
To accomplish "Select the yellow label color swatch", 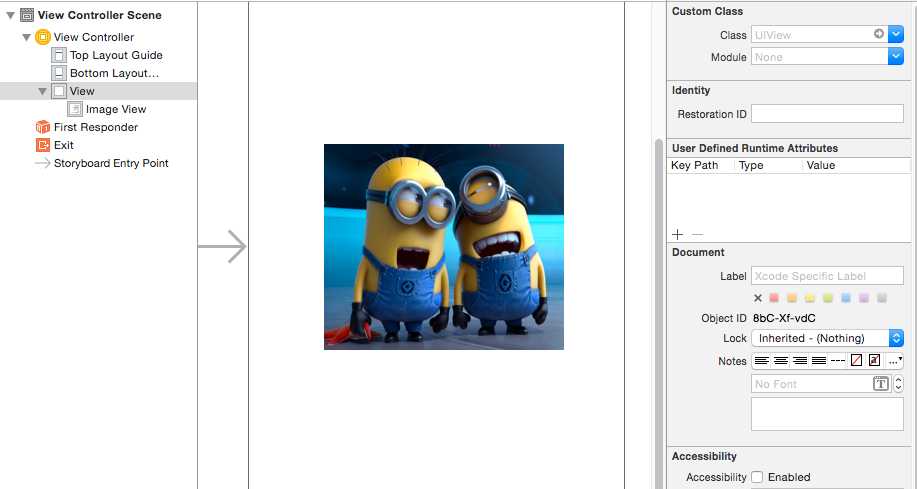I will click(810, 298).
